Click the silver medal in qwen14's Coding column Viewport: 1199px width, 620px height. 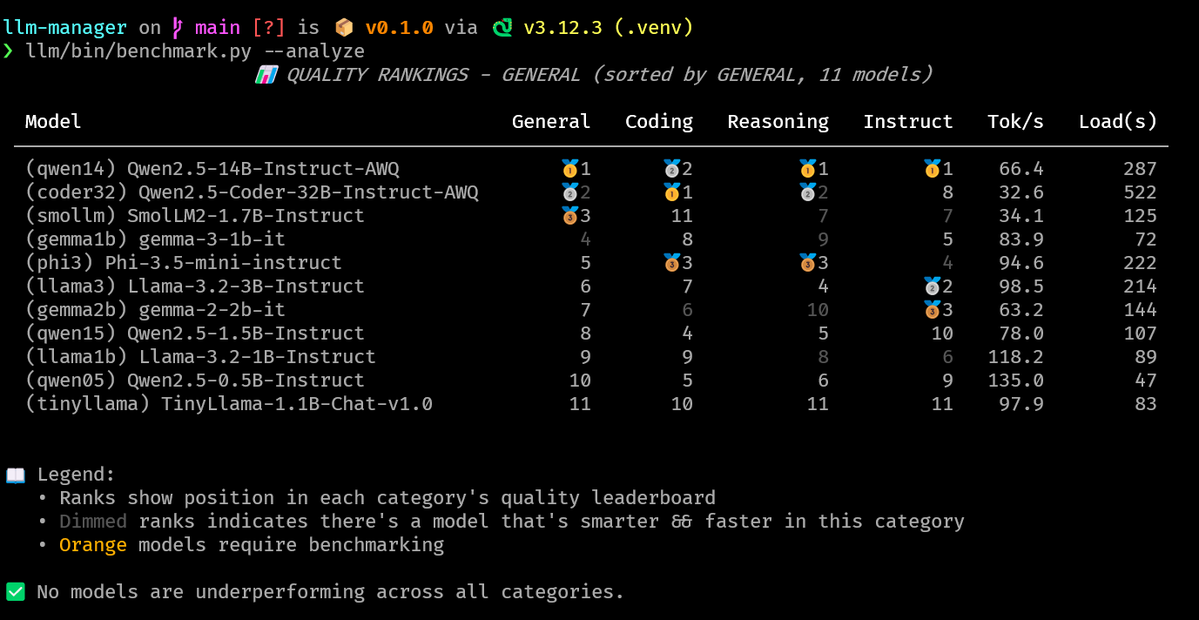pyautogui.click(x=672, y=168)
